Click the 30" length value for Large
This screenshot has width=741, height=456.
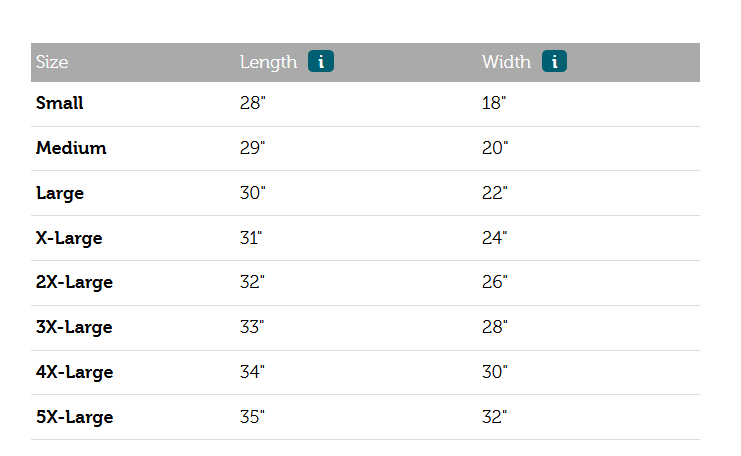pos(252,193)
